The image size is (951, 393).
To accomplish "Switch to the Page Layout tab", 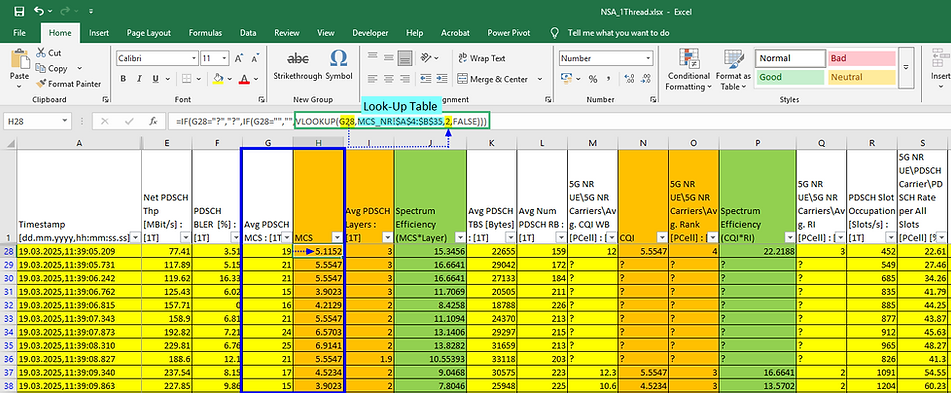I will [149, 33].
